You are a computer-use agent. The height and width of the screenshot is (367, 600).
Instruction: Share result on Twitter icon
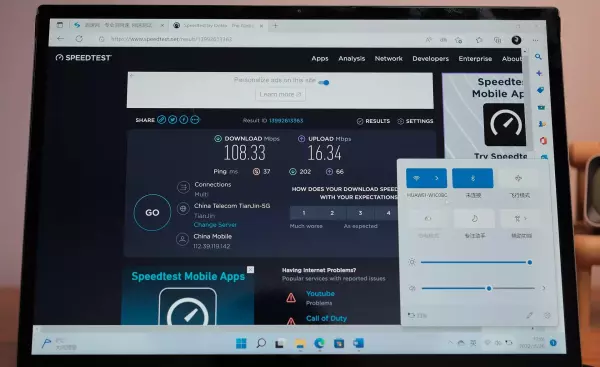[173, 120]
